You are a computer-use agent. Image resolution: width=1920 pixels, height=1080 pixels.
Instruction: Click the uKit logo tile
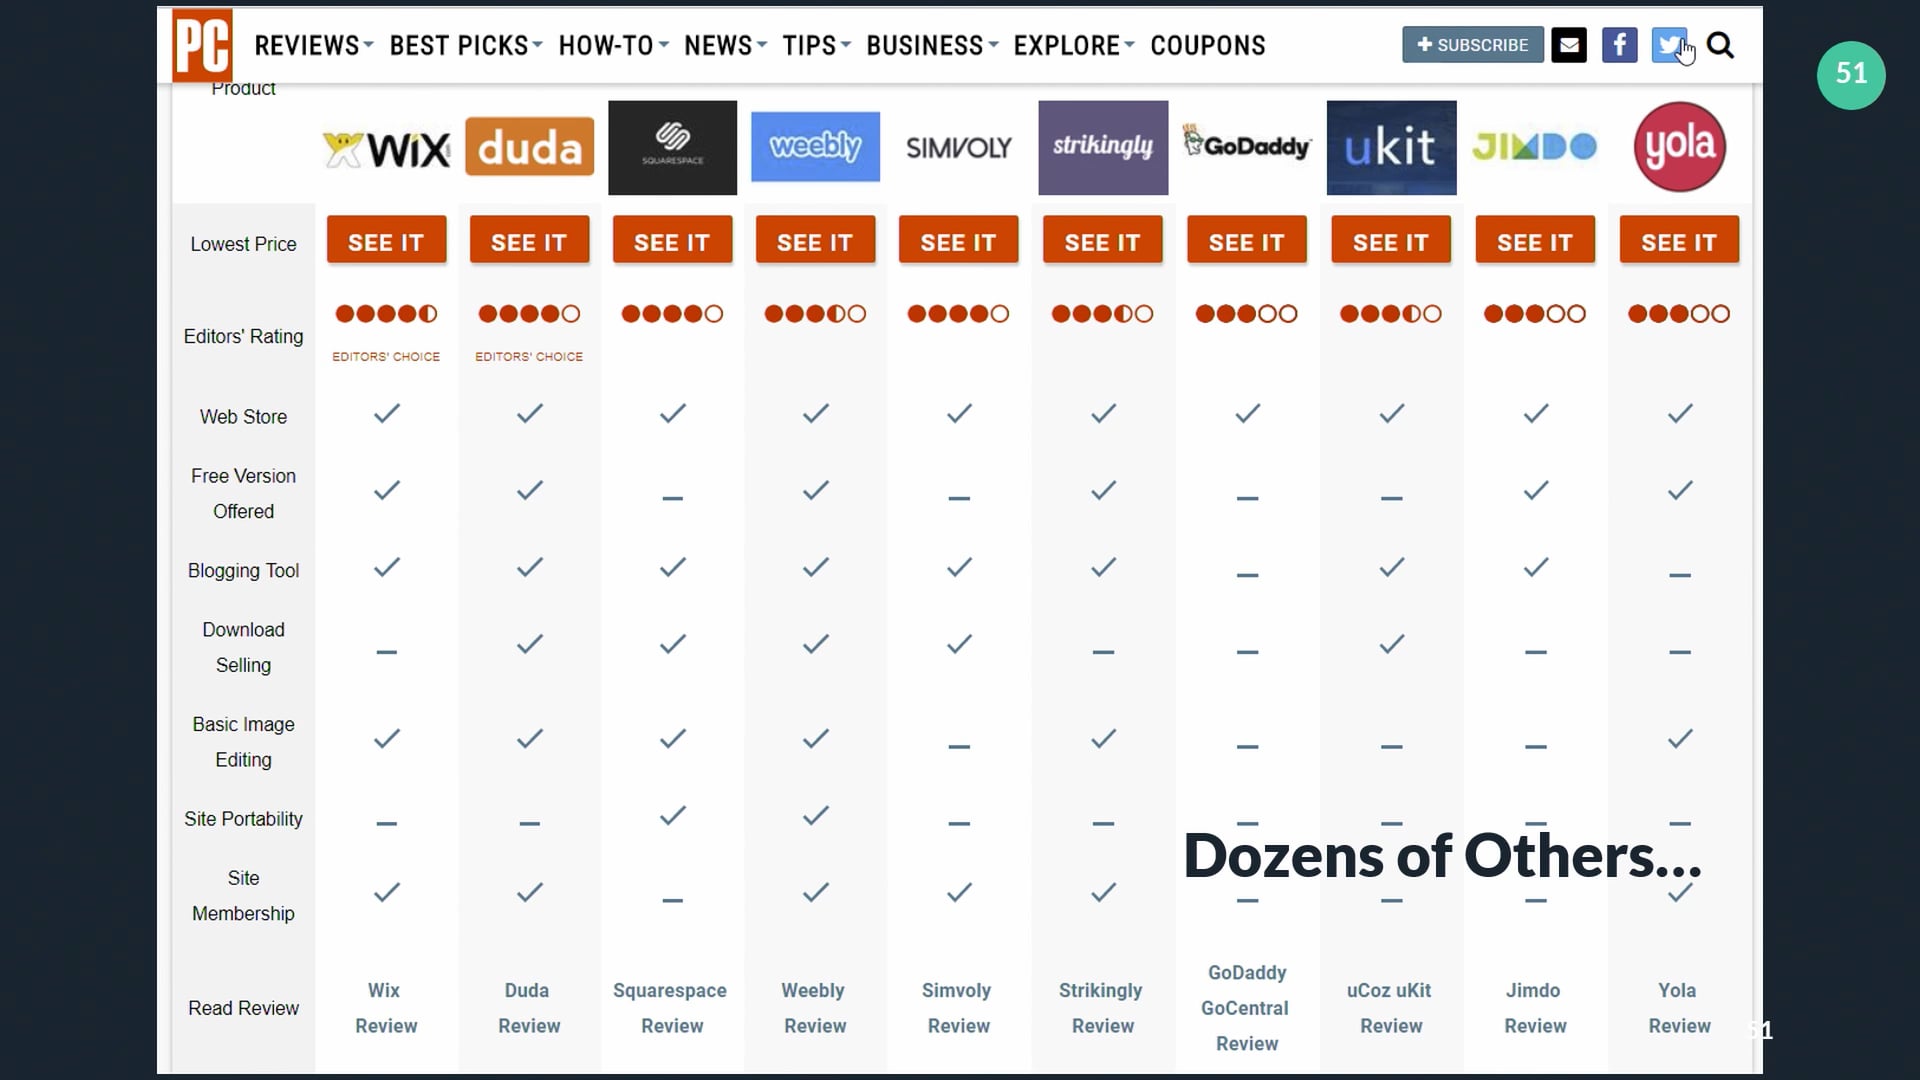click(1391, 148)
